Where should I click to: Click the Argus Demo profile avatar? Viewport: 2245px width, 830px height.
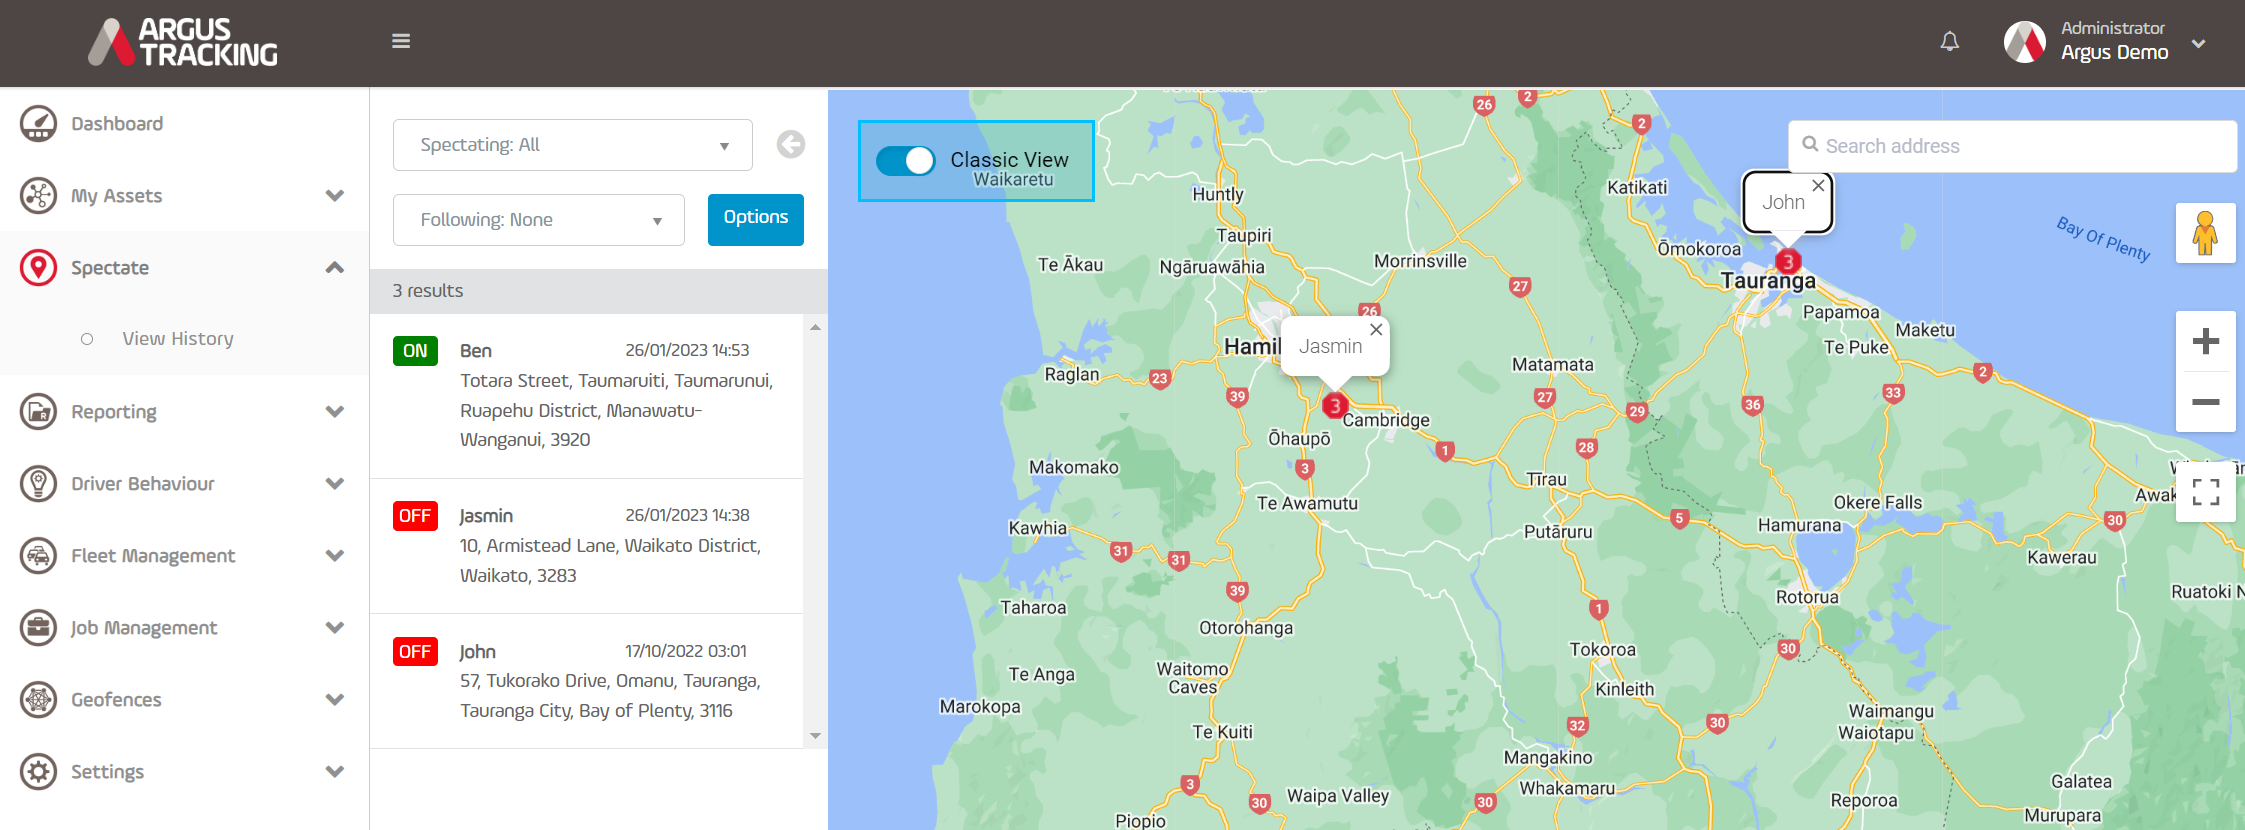click(x=2025, y=42)
